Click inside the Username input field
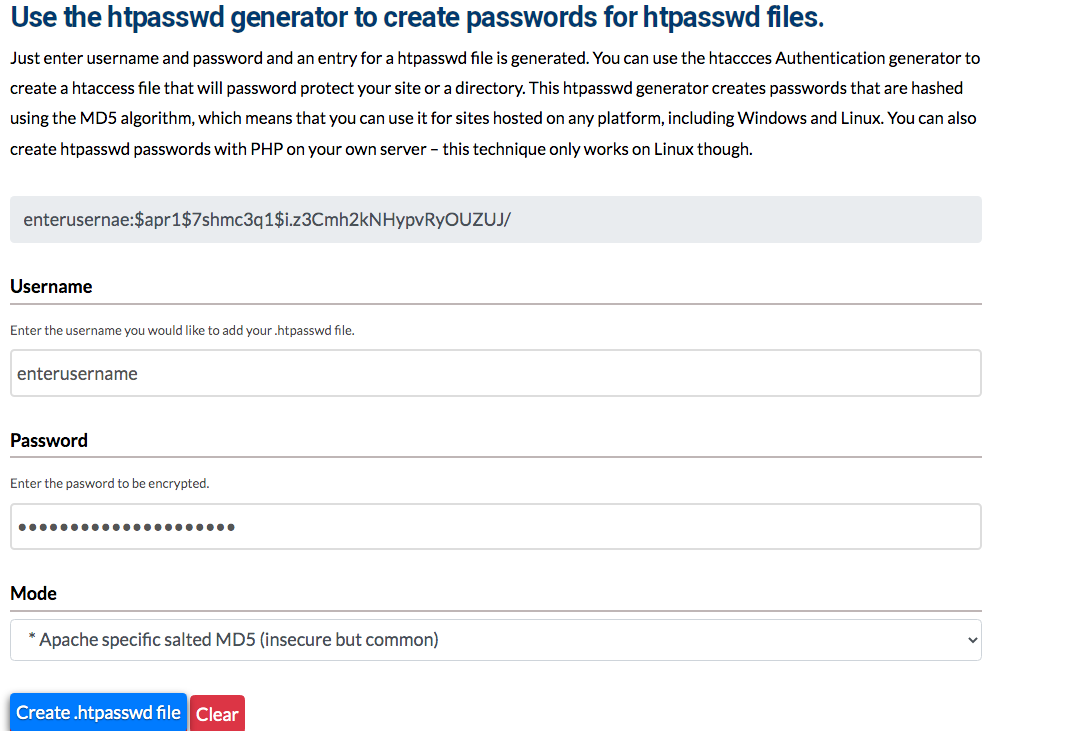 coord(400,372)
